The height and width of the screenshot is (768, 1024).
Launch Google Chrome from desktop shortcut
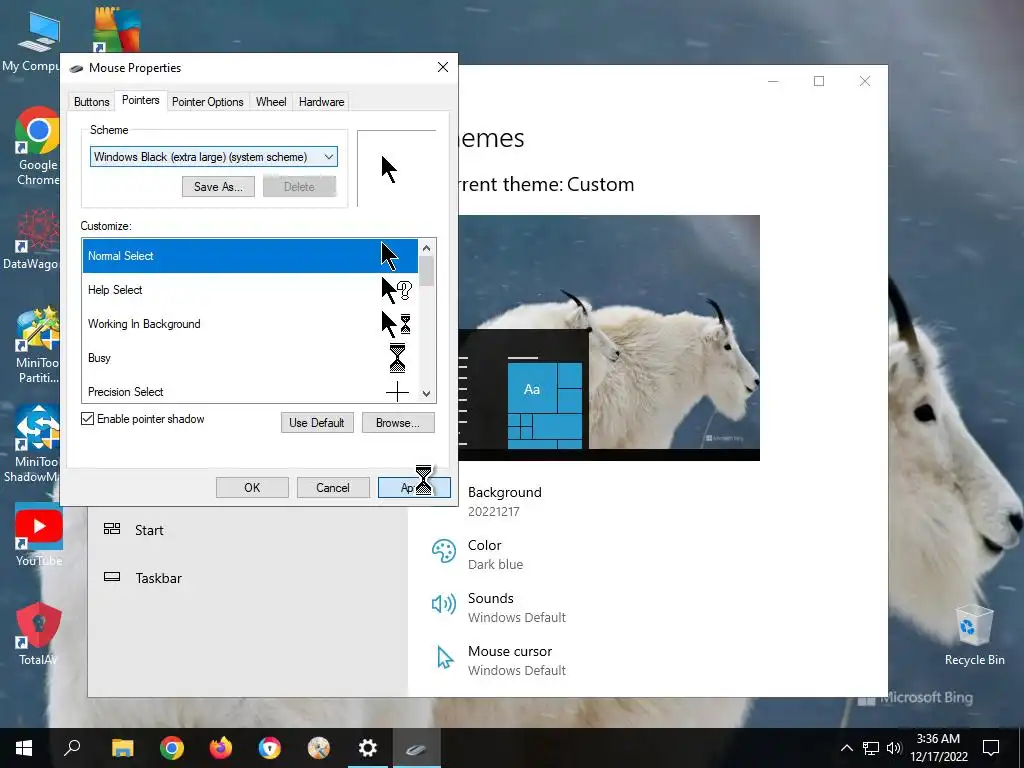tap(37, 146)
